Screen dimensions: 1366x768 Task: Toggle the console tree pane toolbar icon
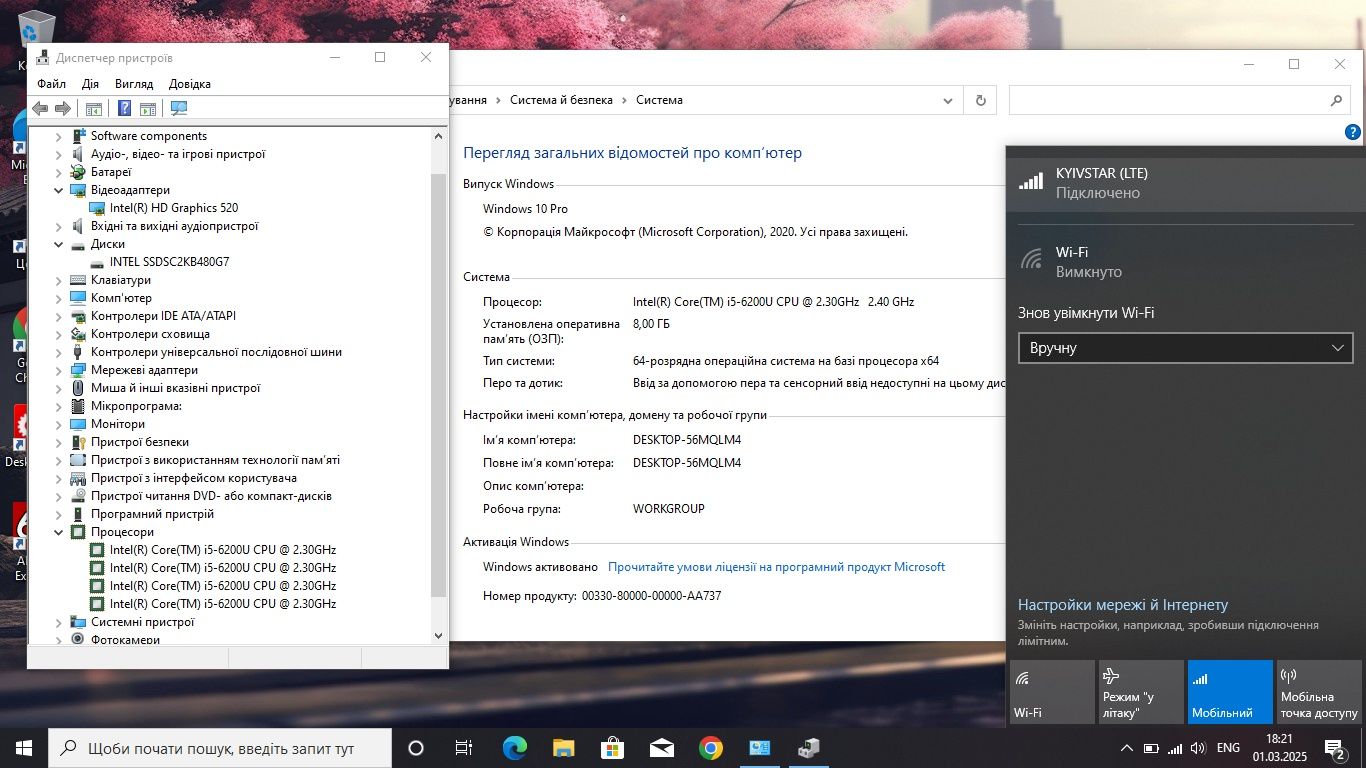pos(93,108)
